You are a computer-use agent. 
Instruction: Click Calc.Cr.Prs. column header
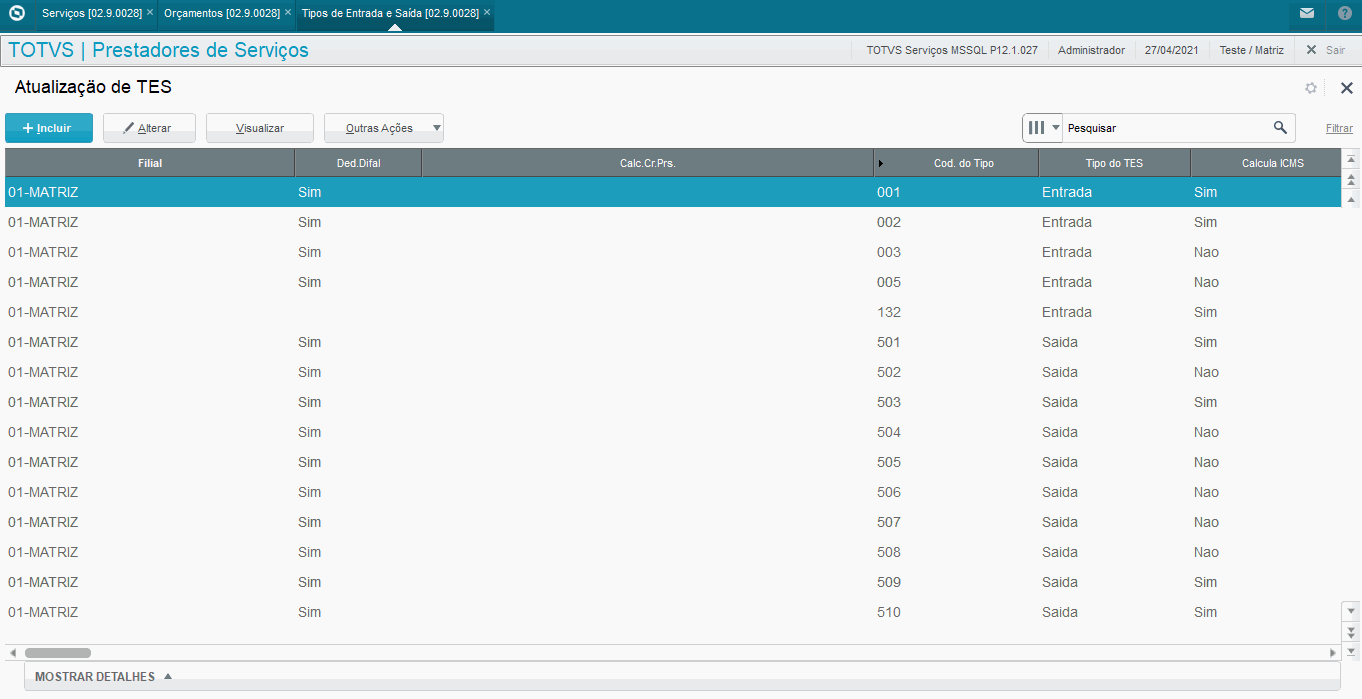648,163
